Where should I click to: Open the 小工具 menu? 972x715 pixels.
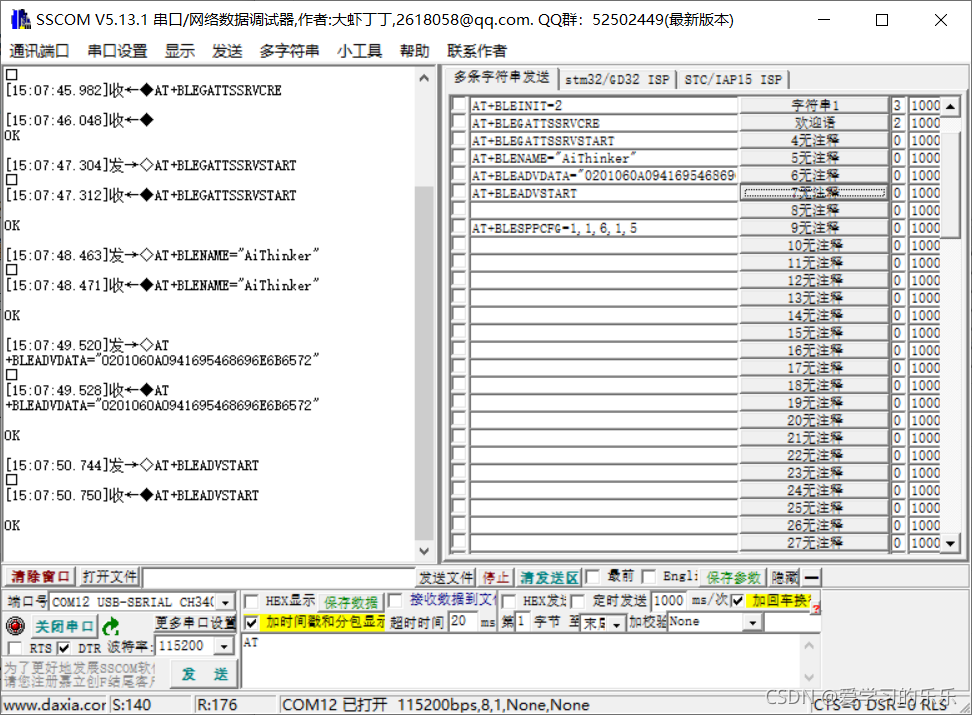[360, 51]
